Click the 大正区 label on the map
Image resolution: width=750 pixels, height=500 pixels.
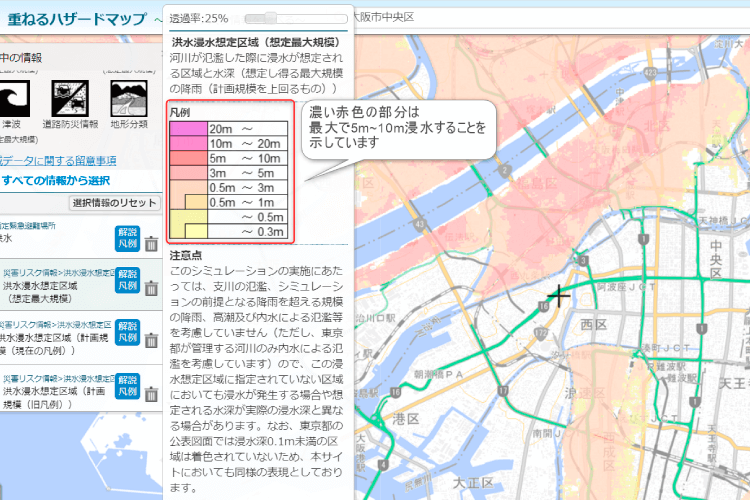(473, 482)
